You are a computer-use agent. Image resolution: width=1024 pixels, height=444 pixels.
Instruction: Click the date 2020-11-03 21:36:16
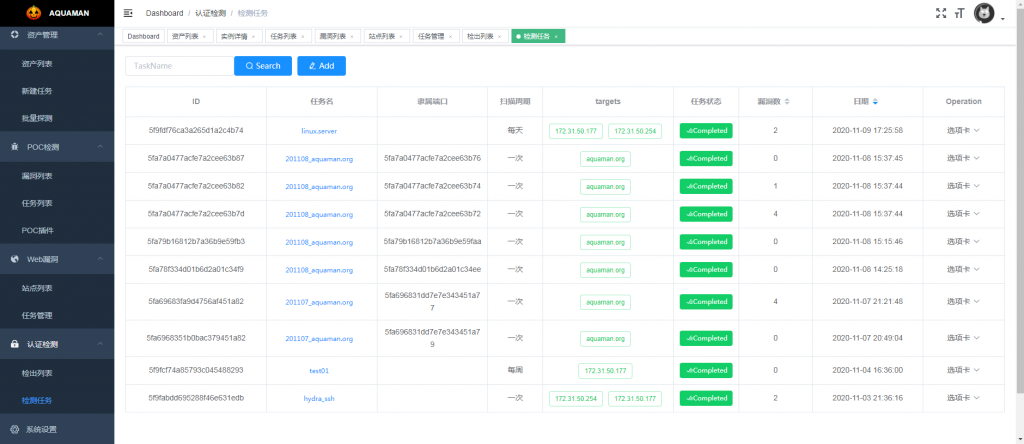[867, 398]
